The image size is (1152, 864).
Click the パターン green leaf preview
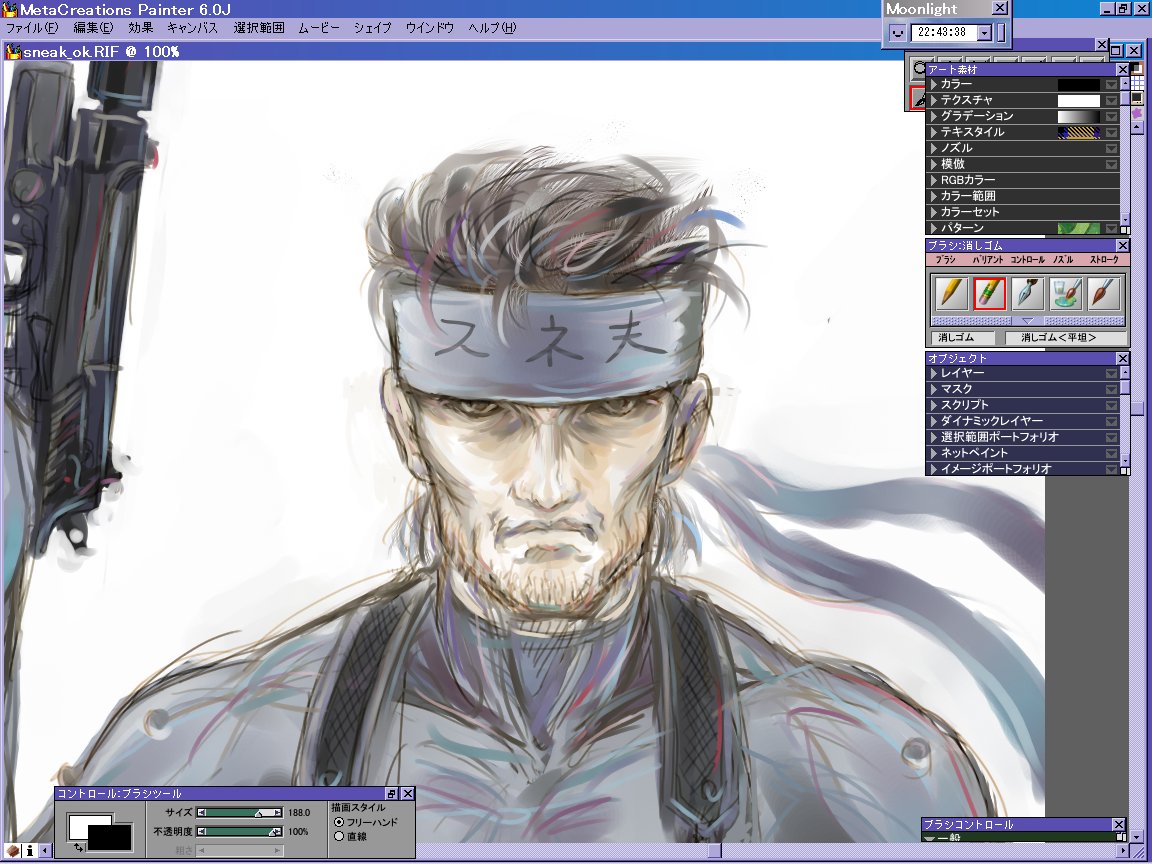(1079, 228)
